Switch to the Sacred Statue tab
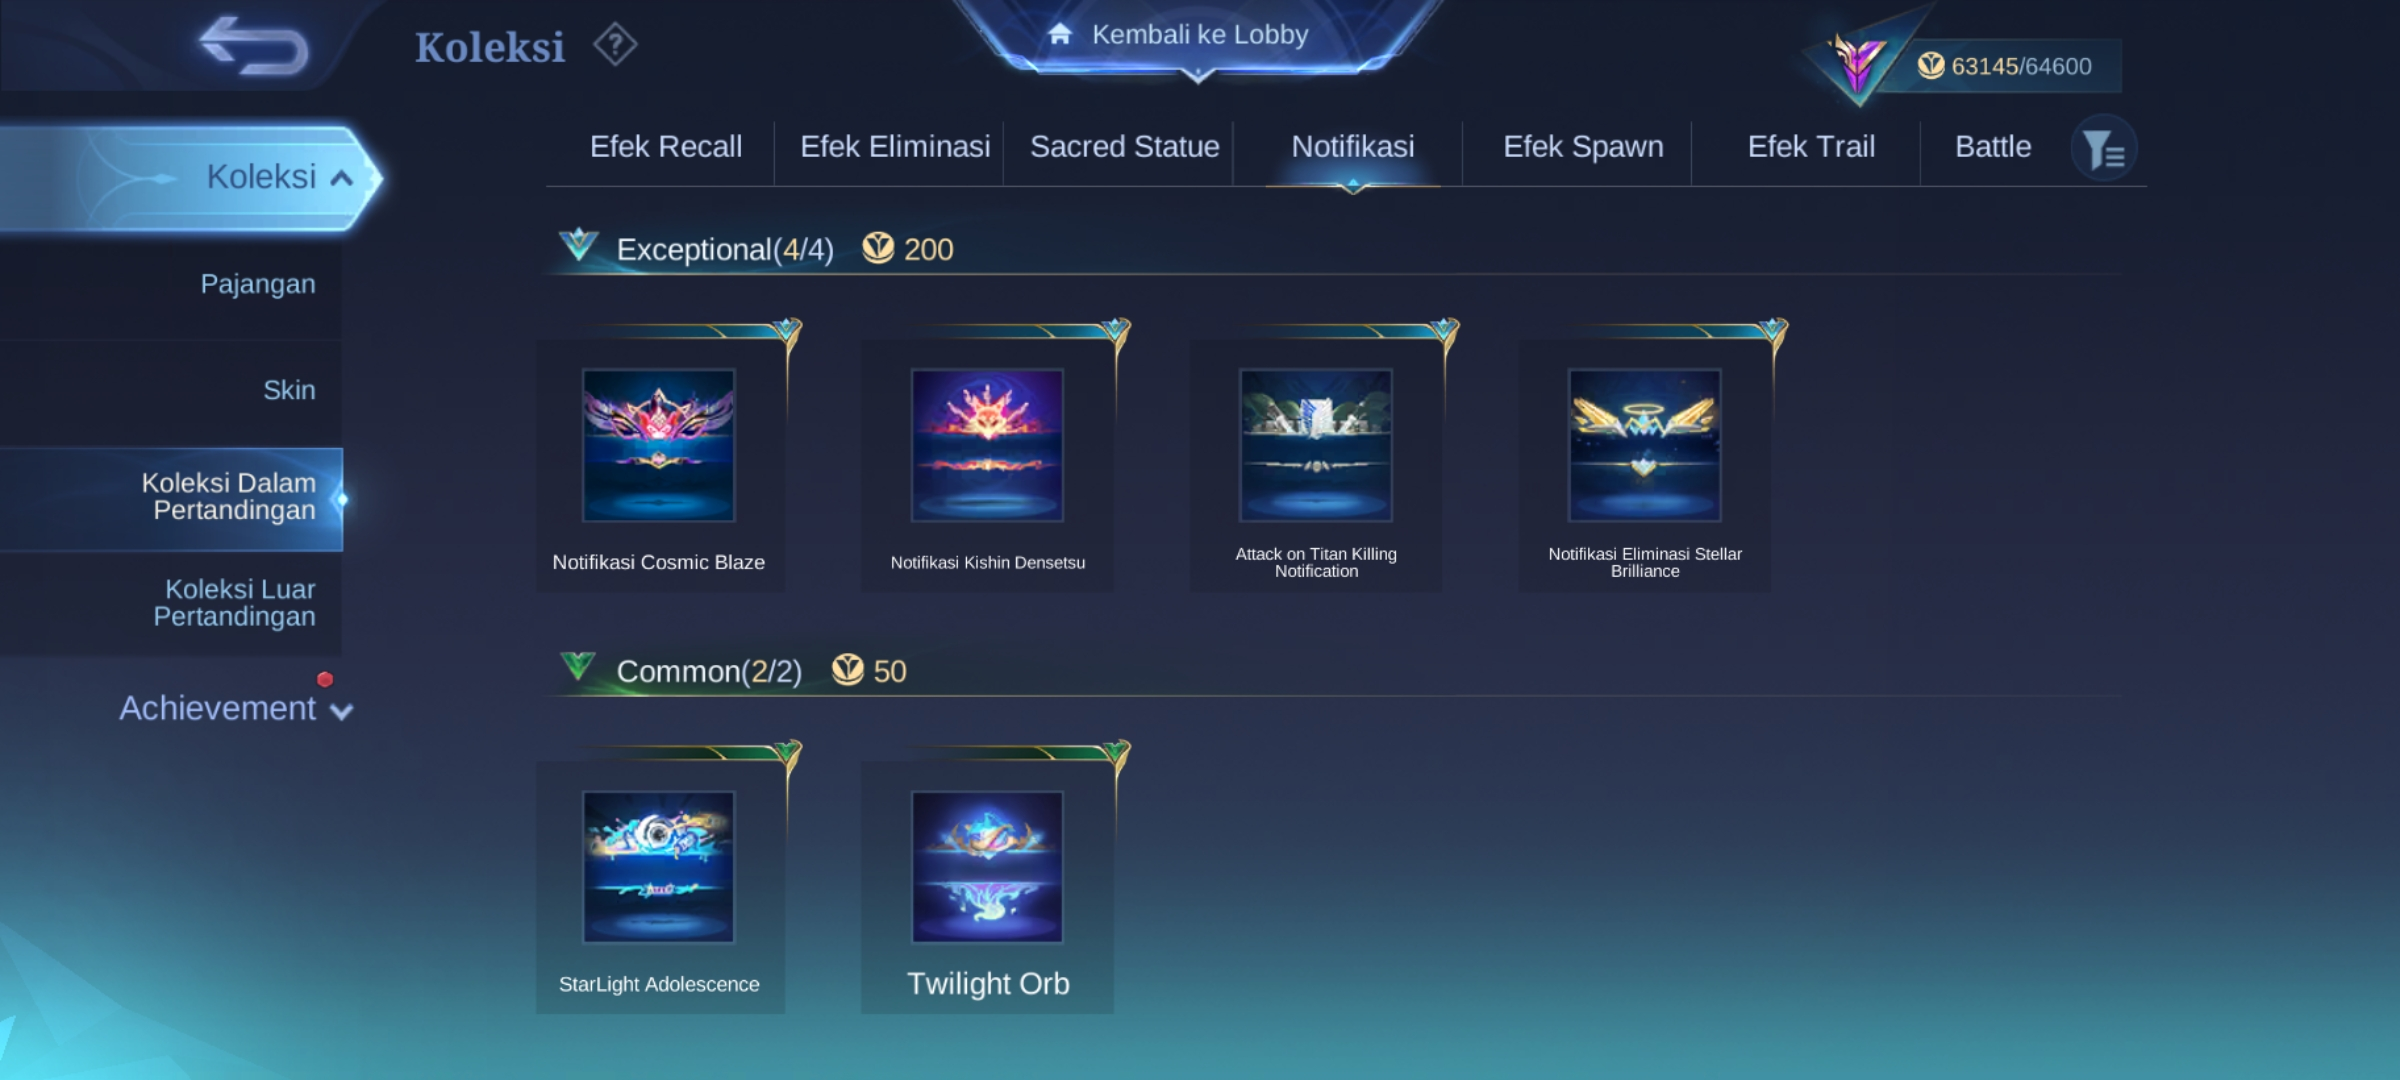 click(1125, 147)
